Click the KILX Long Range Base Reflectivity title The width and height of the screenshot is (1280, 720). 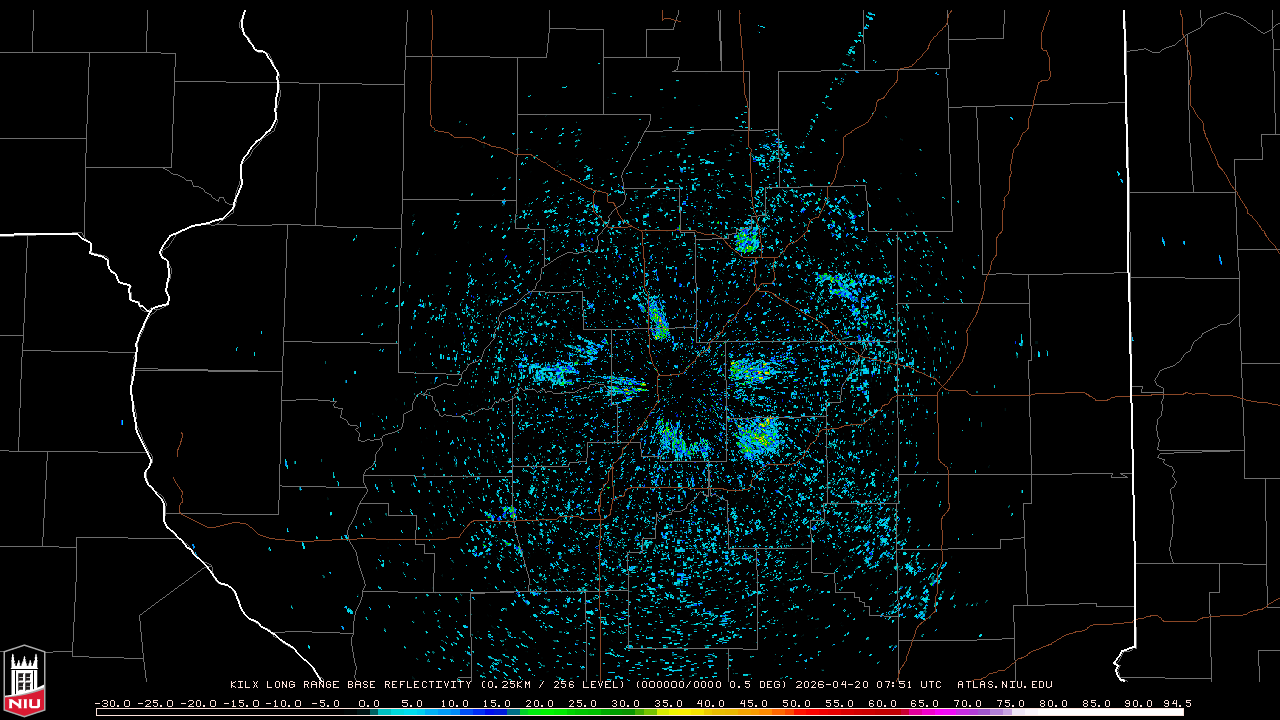tap(350, 685)
